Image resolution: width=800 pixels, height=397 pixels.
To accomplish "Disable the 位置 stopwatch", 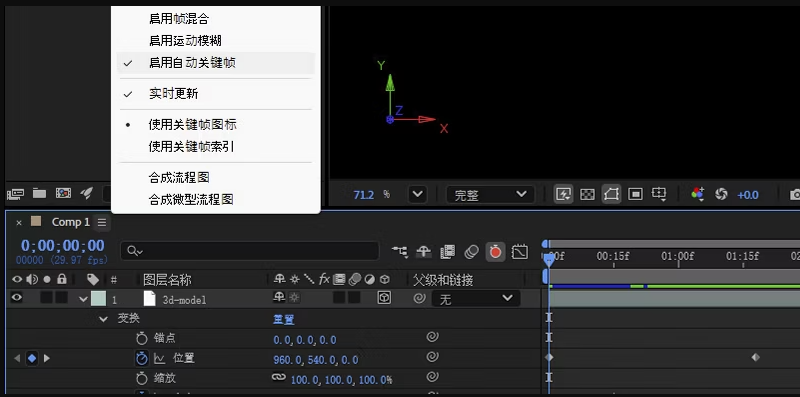I will 142,358.
